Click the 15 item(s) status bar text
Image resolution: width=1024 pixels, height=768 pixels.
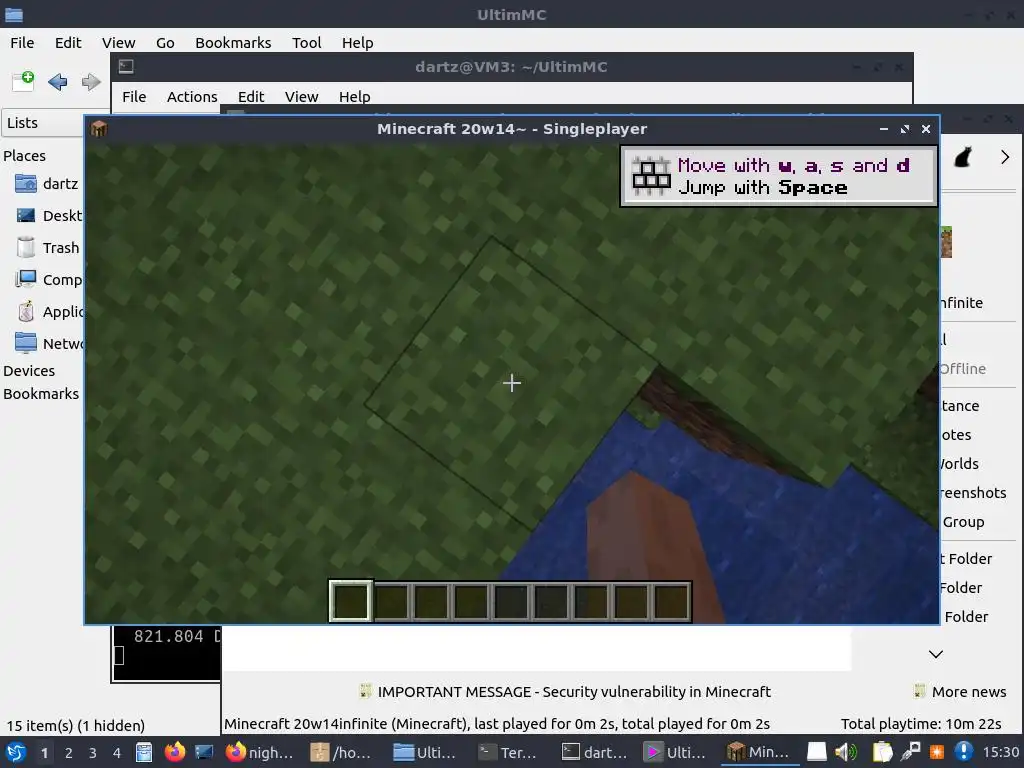pyautogui.click(x=76, y=726)
